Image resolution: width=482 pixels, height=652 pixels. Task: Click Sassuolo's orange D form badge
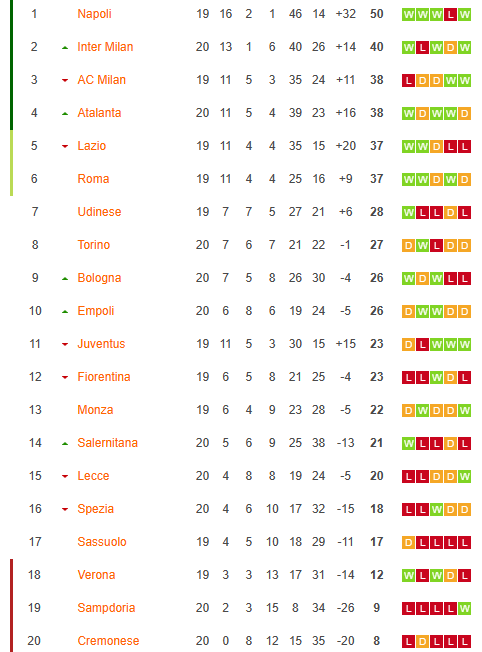[x=408, y=543]
